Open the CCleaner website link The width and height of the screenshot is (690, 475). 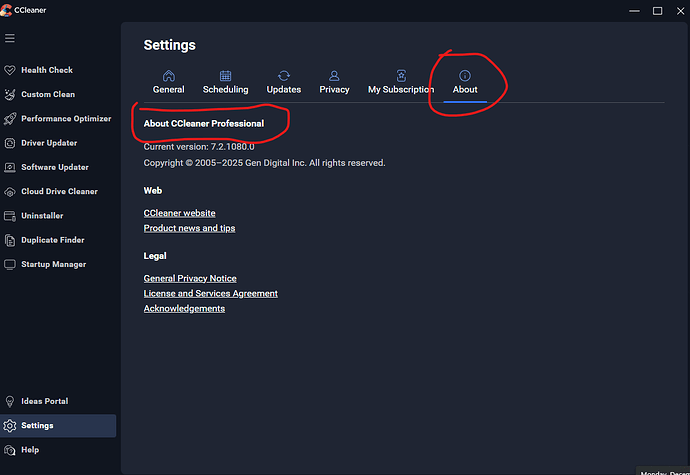pos(179,213)
